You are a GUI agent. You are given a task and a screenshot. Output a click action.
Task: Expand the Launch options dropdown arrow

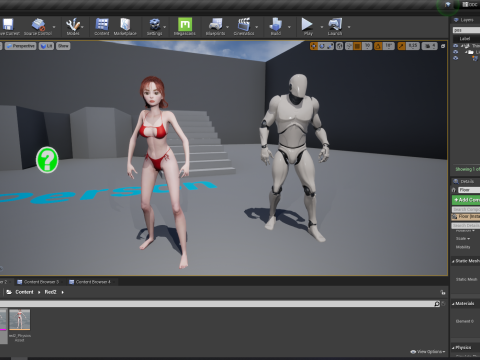point(349,27)
